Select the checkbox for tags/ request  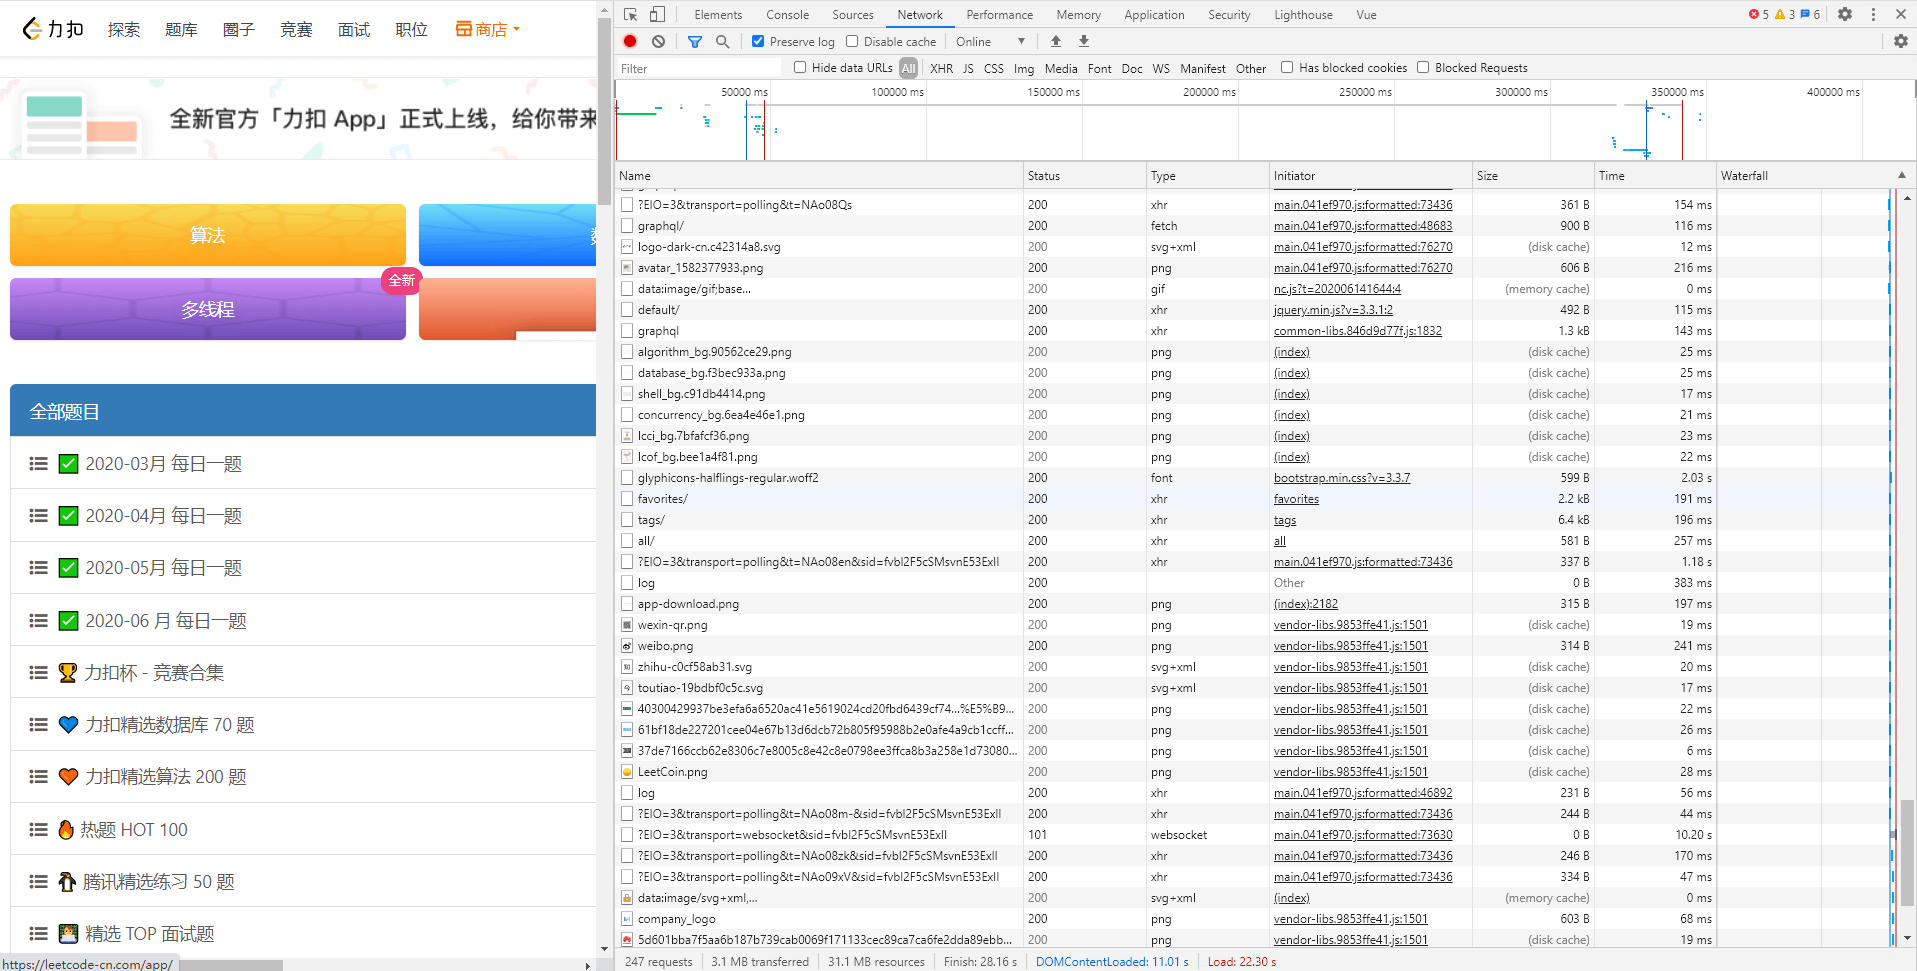tap(627, 519)
